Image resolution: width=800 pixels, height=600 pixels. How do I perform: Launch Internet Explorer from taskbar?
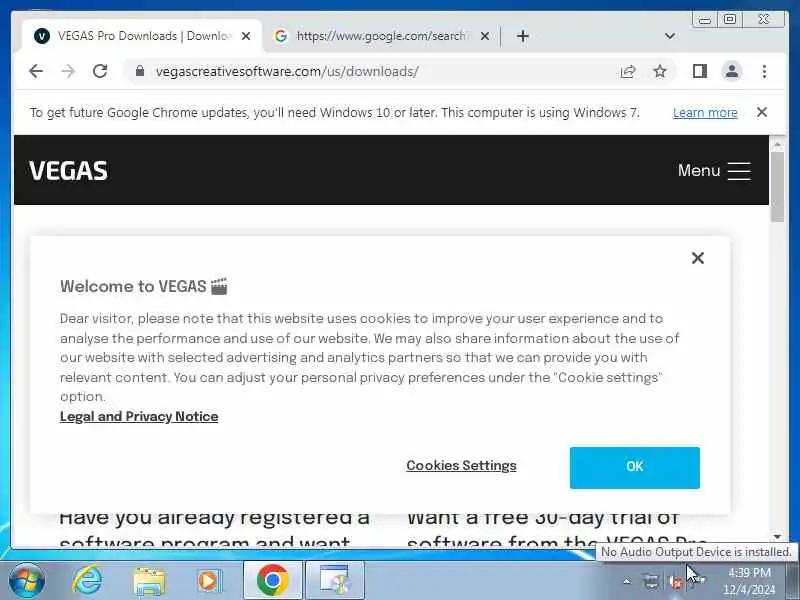pos(87,581)
